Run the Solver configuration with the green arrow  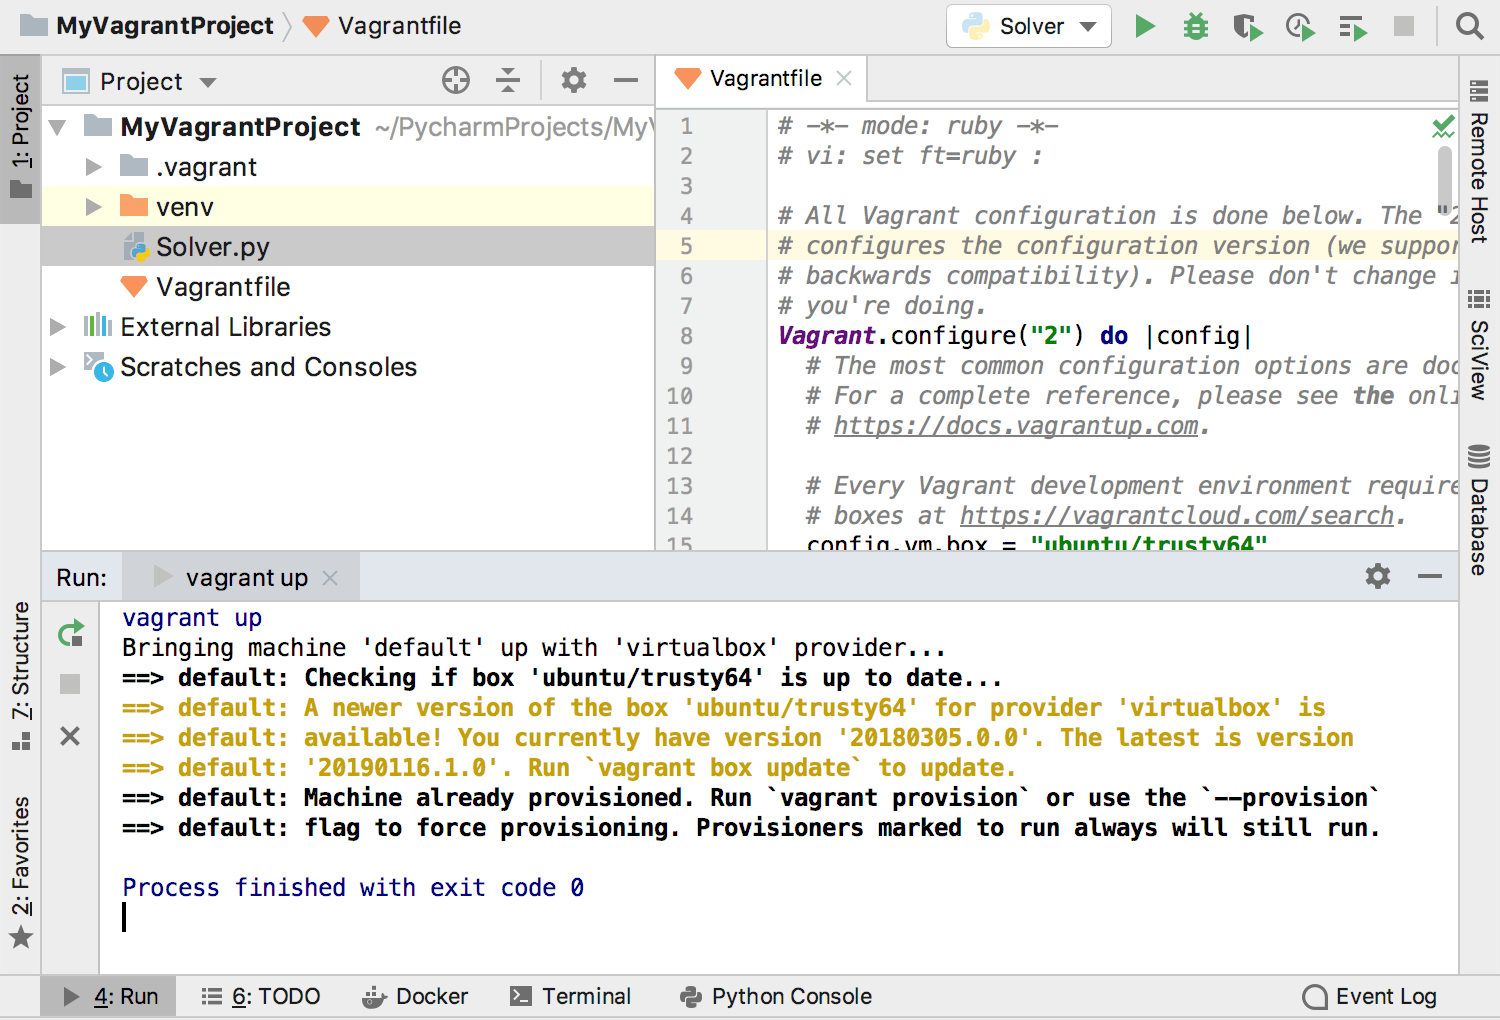(1144, 26)
